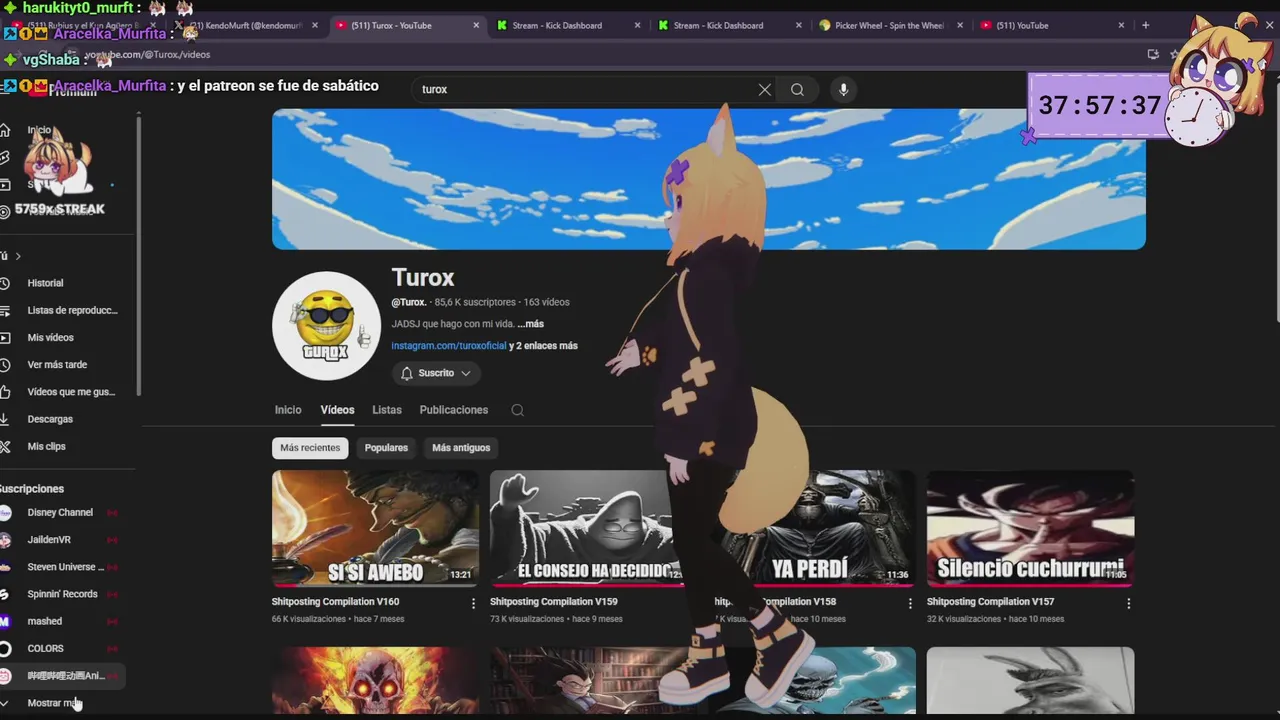This screenshot has width=1280, height=720.
Task: Open JaildenVR subscription
Action: pos(62,540)
